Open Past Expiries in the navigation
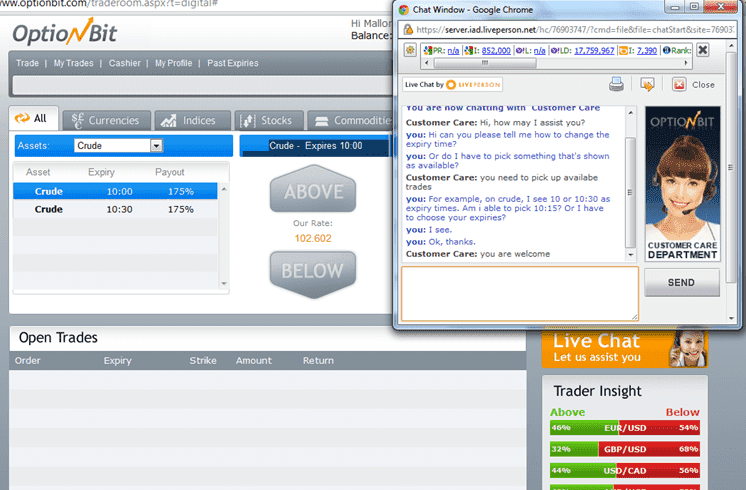Image resolution: width=746 pixels, height=490 pixels. pyautogui.click(x=233, y=63)
